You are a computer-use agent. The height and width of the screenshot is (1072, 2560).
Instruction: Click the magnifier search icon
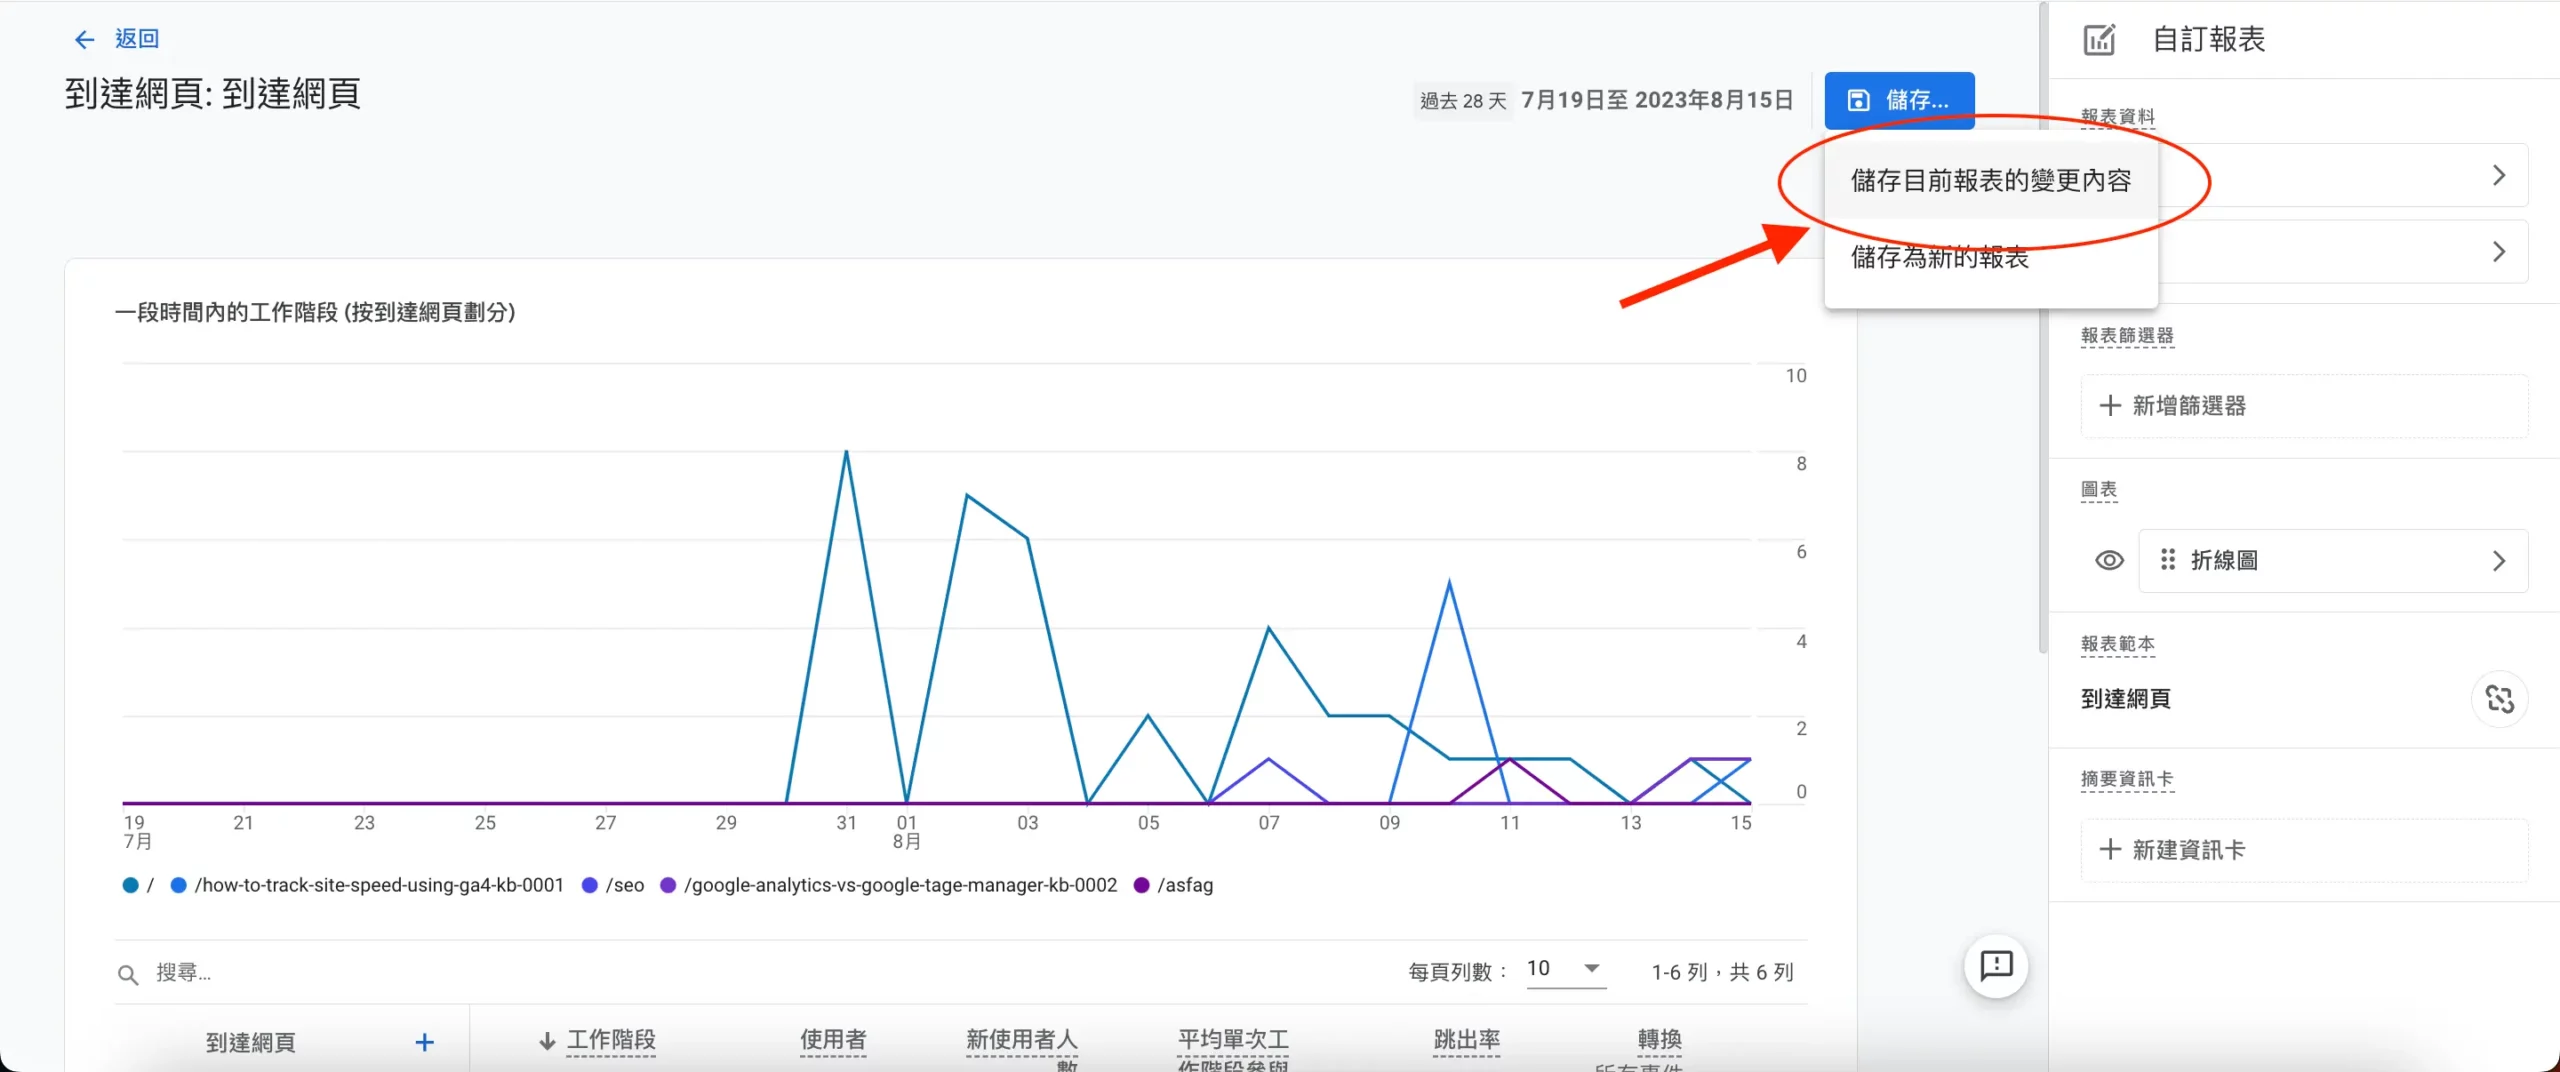[128, 974]
